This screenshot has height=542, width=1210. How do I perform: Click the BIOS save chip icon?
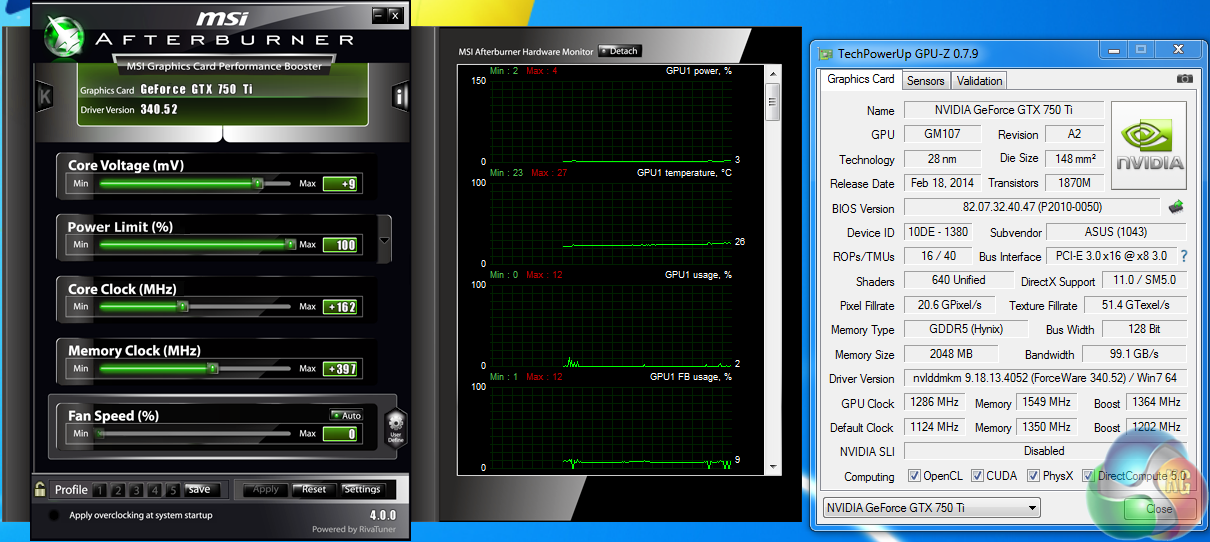(x=1177, y=208)
